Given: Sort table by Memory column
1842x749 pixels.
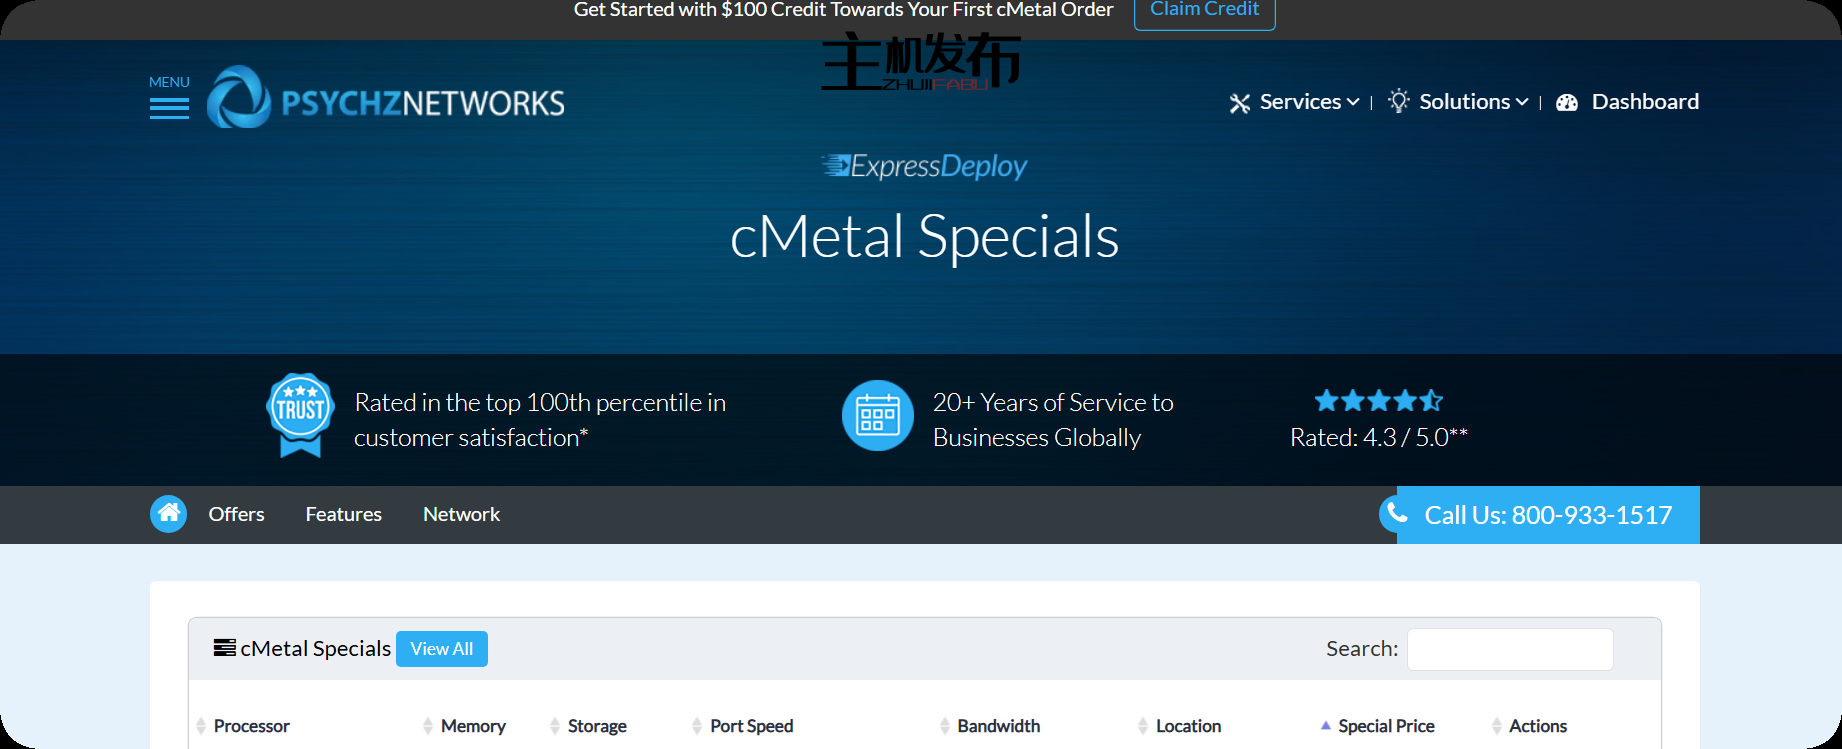Looking at the screenshot, I should point(472,726).
